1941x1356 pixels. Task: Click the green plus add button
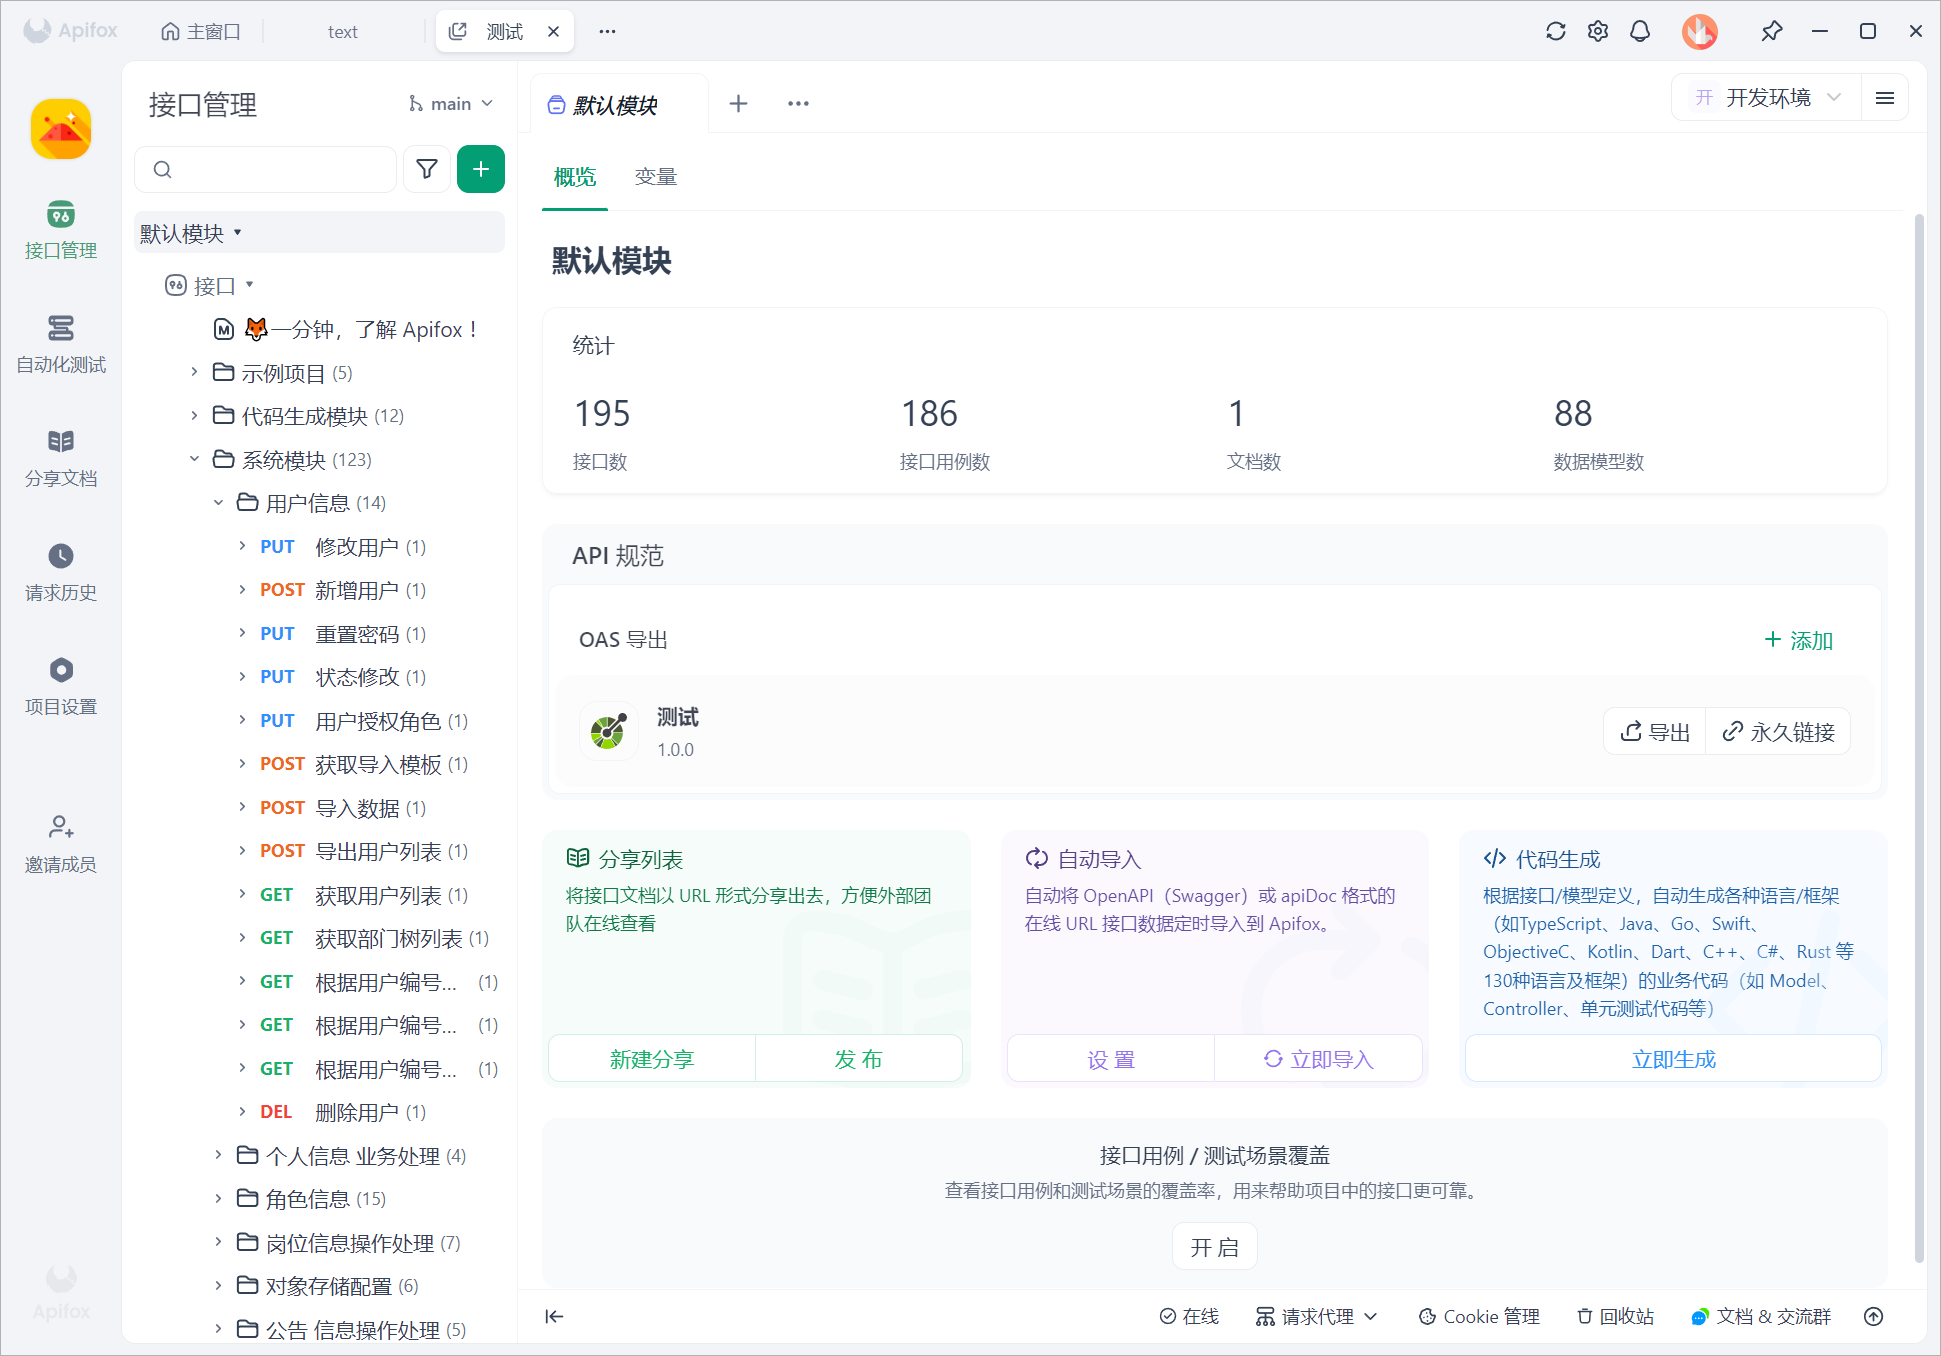coord(481,169)
